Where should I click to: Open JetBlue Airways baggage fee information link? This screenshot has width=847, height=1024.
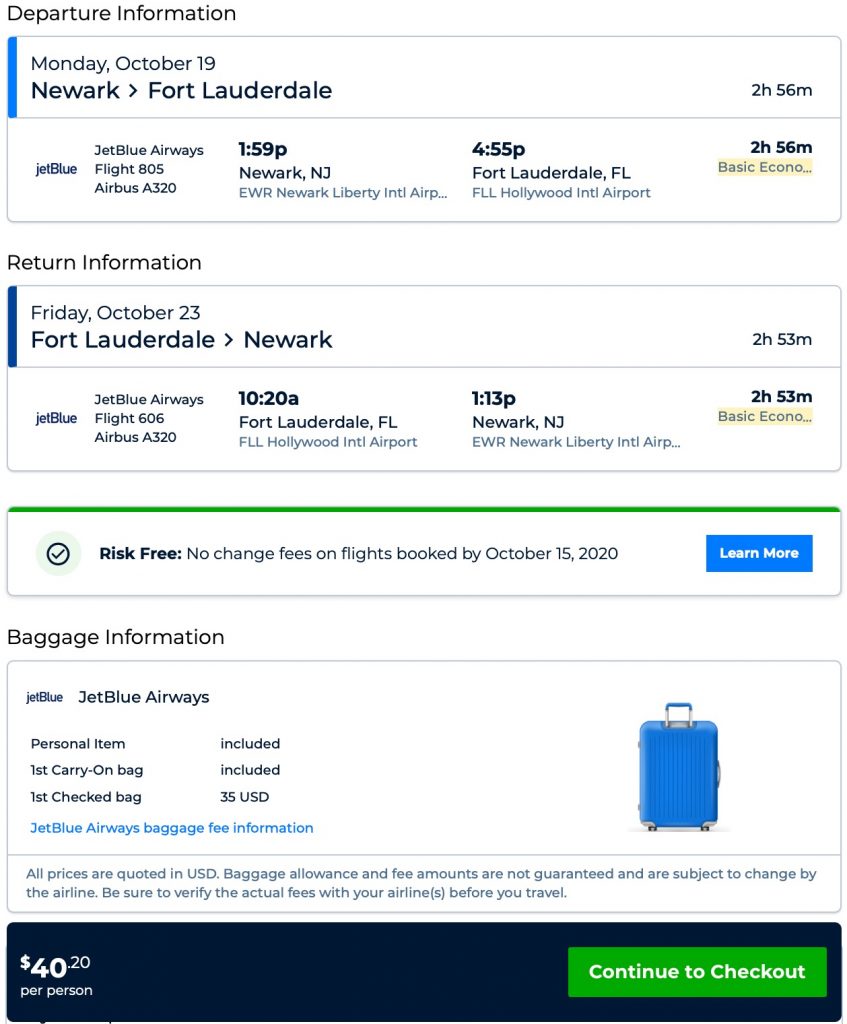pos(172,828)
